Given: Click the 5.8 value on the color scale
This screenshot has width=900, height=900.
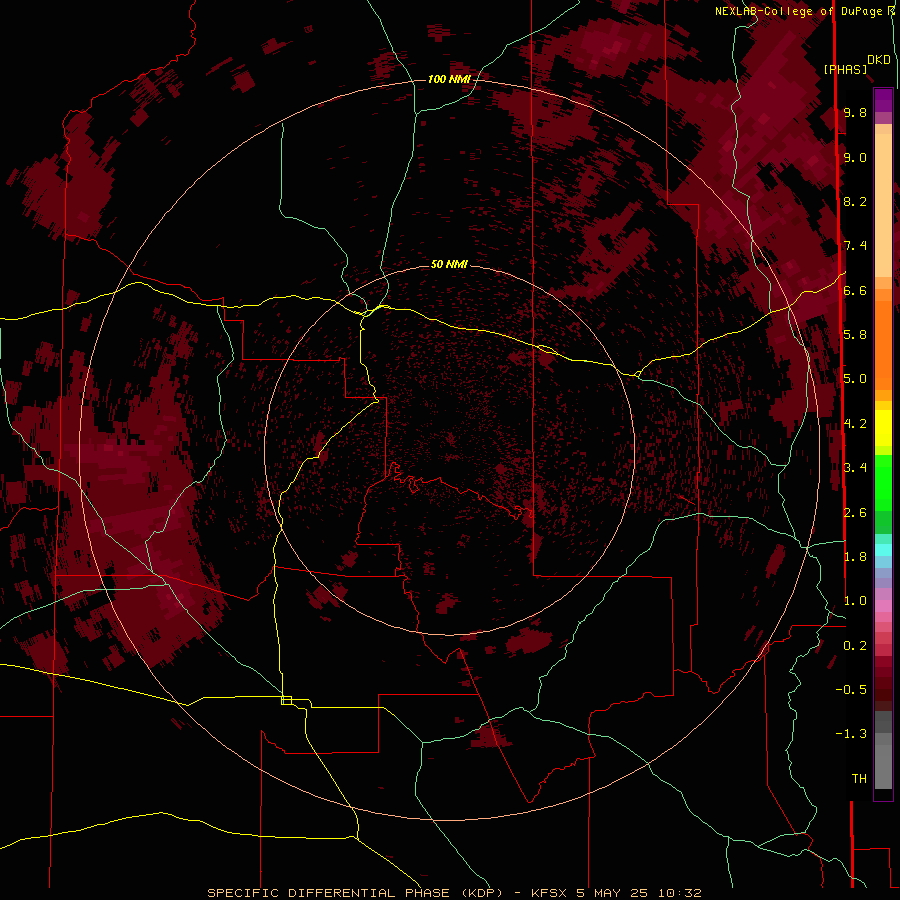Looking at the screenshot, I should [x=855, y=334].
